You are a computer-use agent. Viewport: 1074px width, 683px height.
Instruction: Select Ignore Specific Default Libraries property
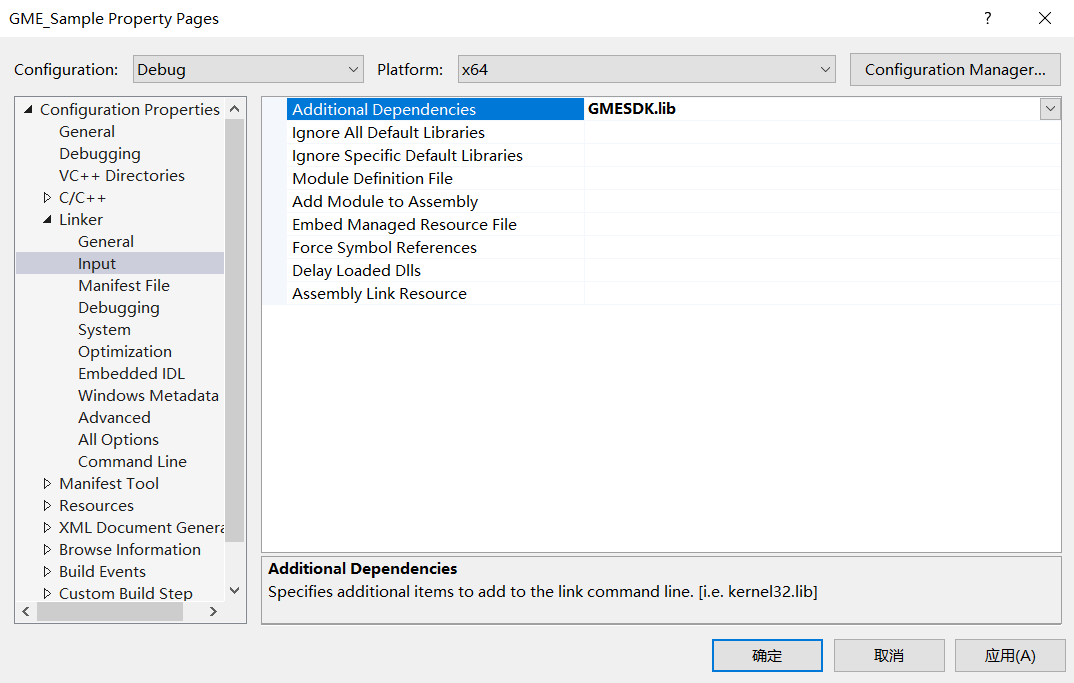pyautogui.click(x=408, y=156)
